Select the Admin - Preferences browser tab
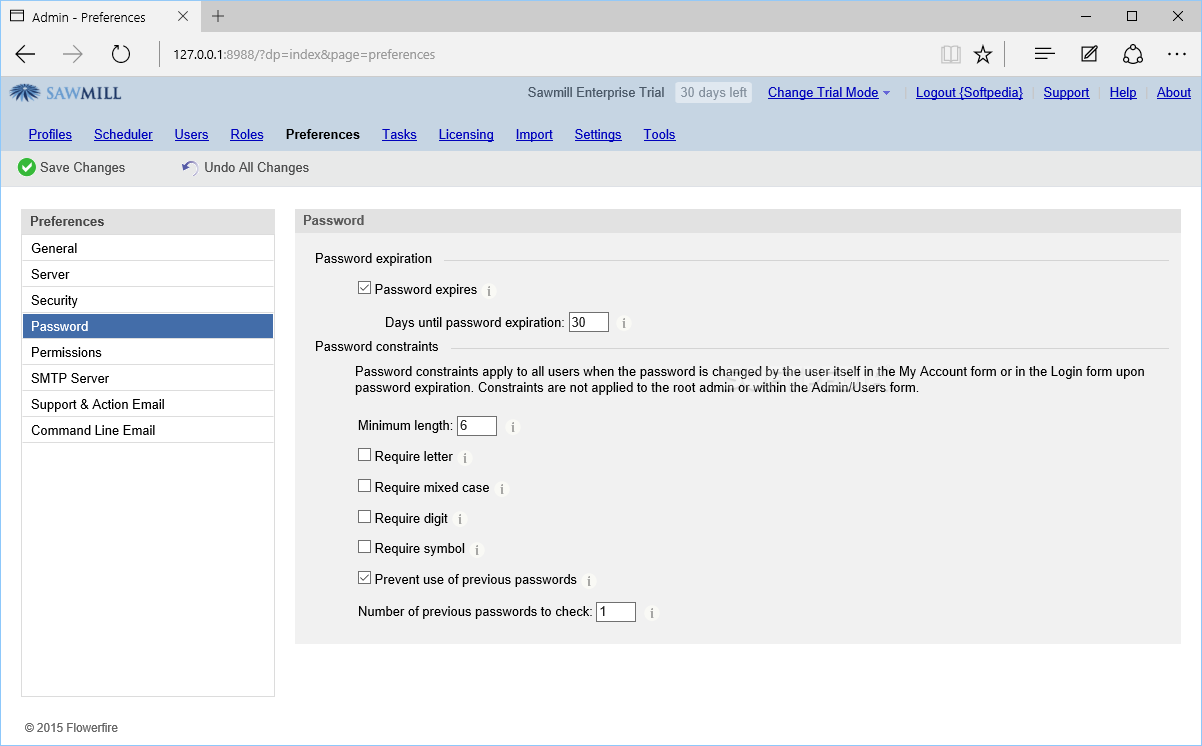This screenshot has width=1202, height=746. (100, 16)
